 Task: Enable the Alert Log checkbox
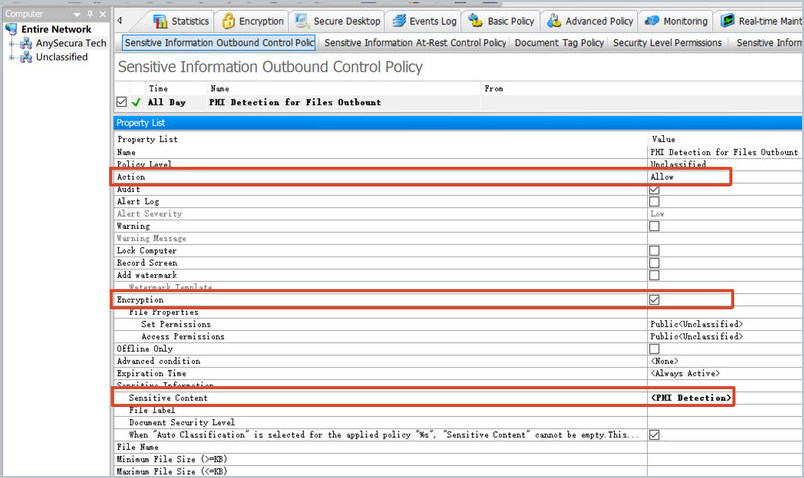pyautogui.click(x=654, y=202)
